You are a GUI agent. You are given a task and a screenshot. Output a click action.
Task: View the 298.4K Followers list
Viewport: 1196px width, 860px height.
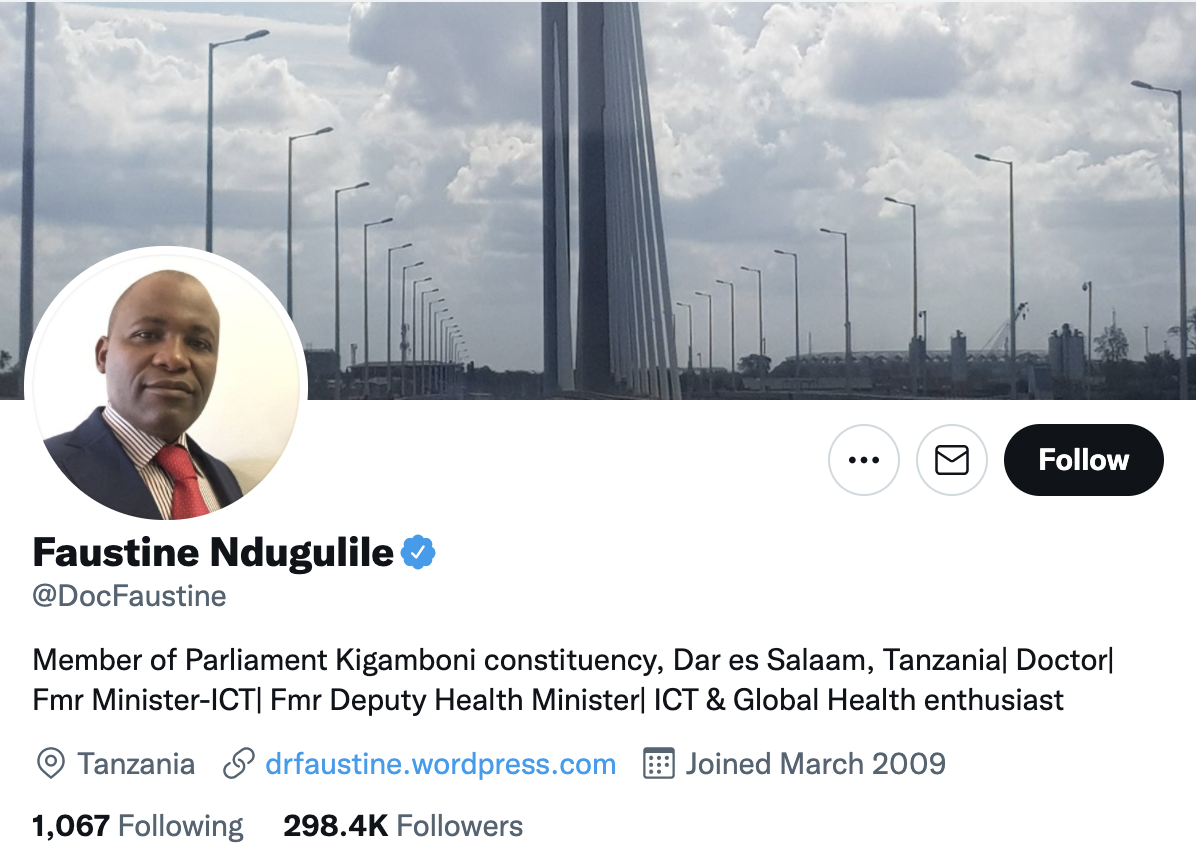403,826
